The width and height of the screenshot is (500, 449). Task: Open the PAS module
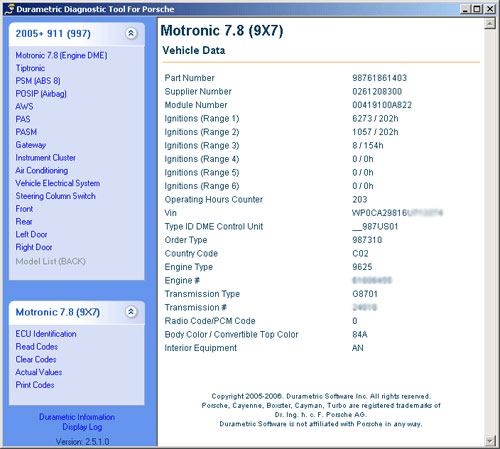(x=23, y=119)
